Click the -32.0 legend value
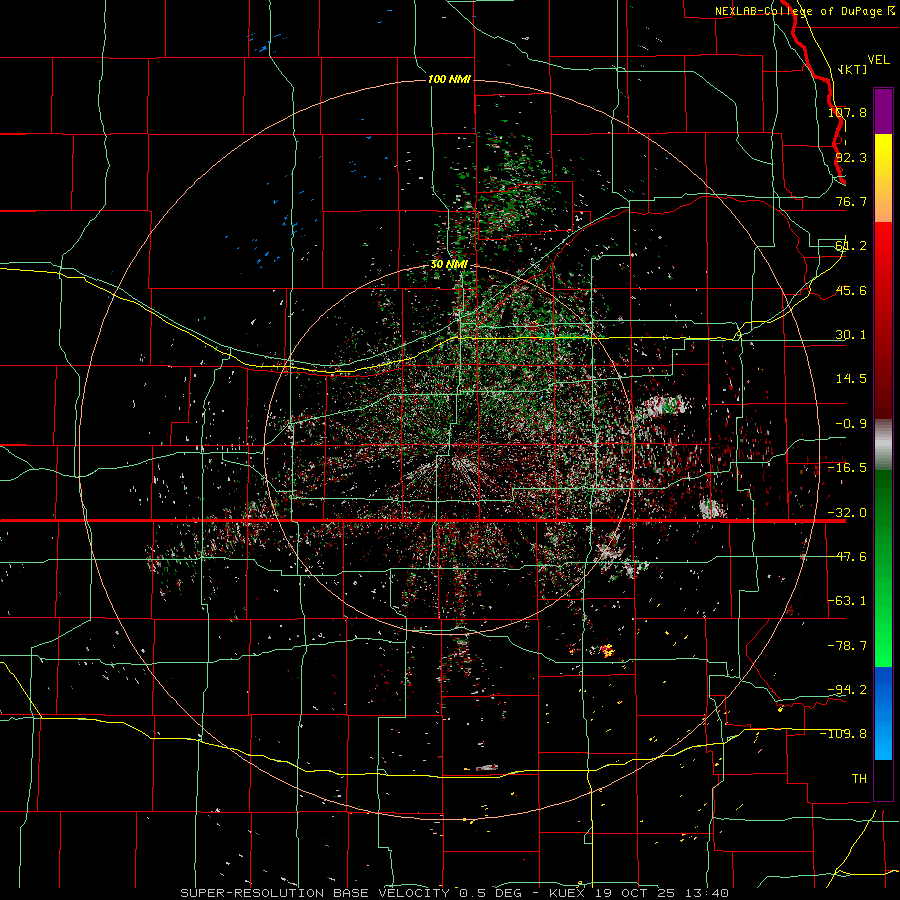This screenshot has width=900, height=900. point(847,513)
